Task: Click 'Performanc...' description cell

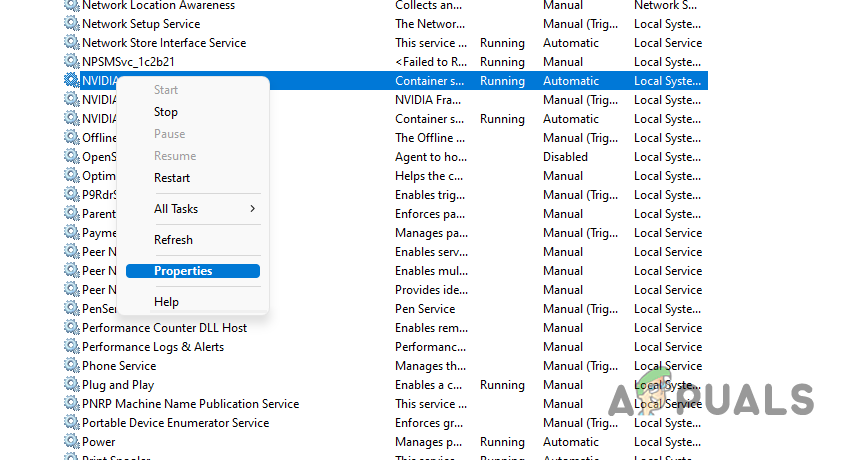Action: click(430, 347)
